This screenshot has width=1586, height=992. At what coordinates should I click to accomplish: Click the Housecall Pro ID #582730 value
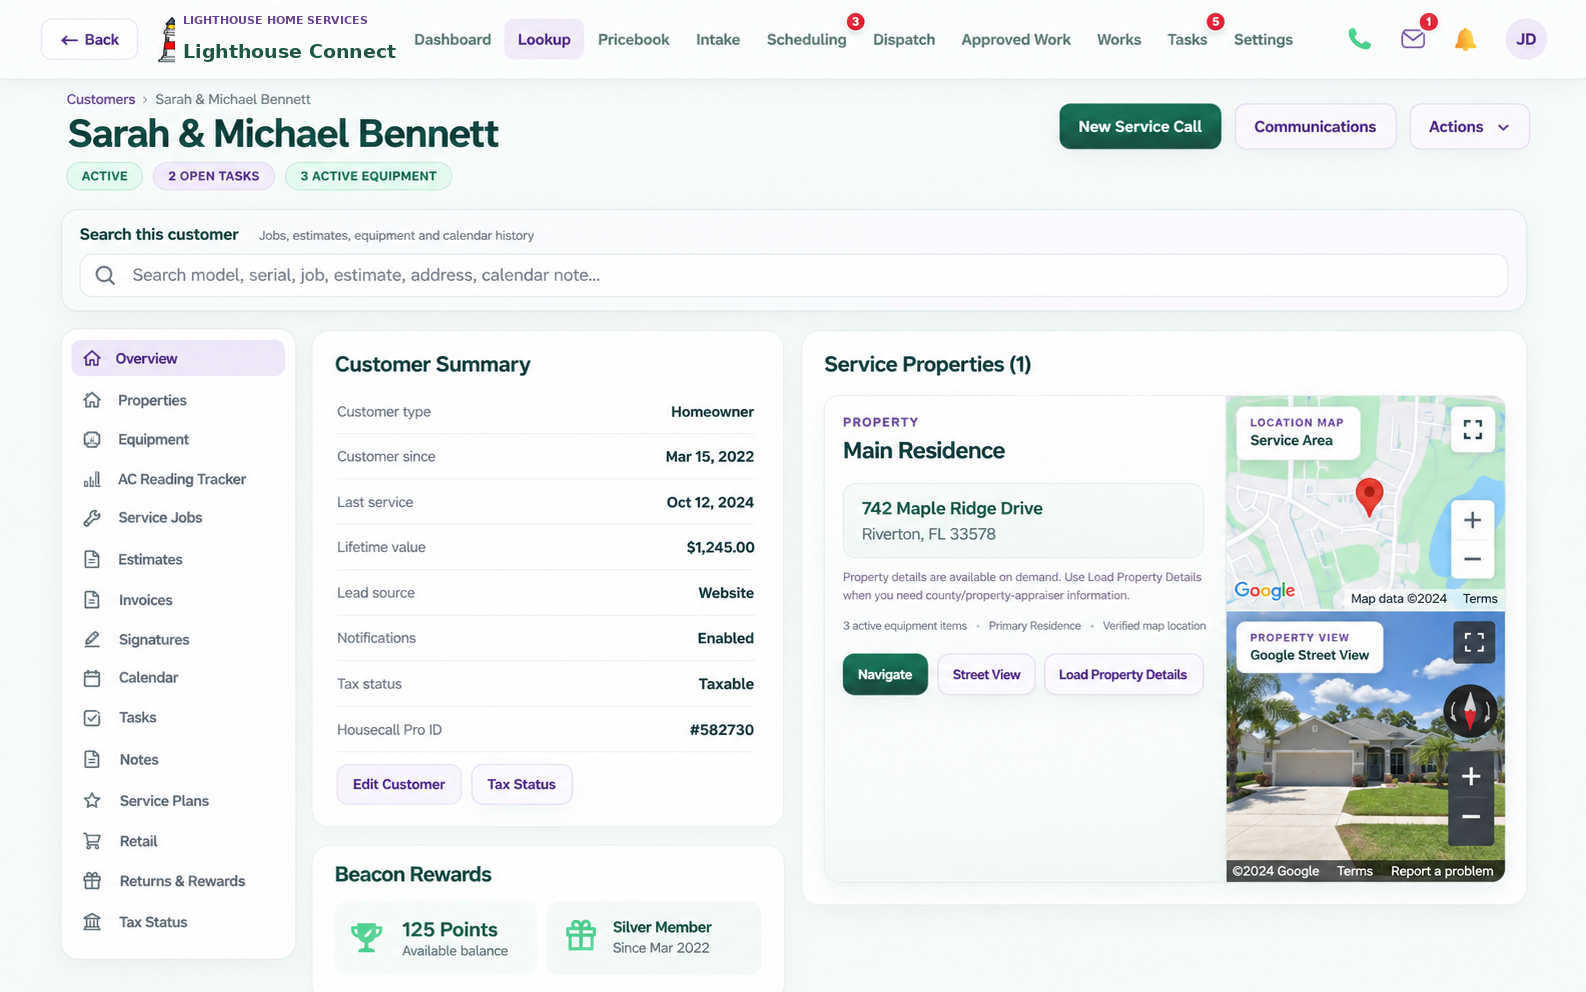[x=722, y=730]
